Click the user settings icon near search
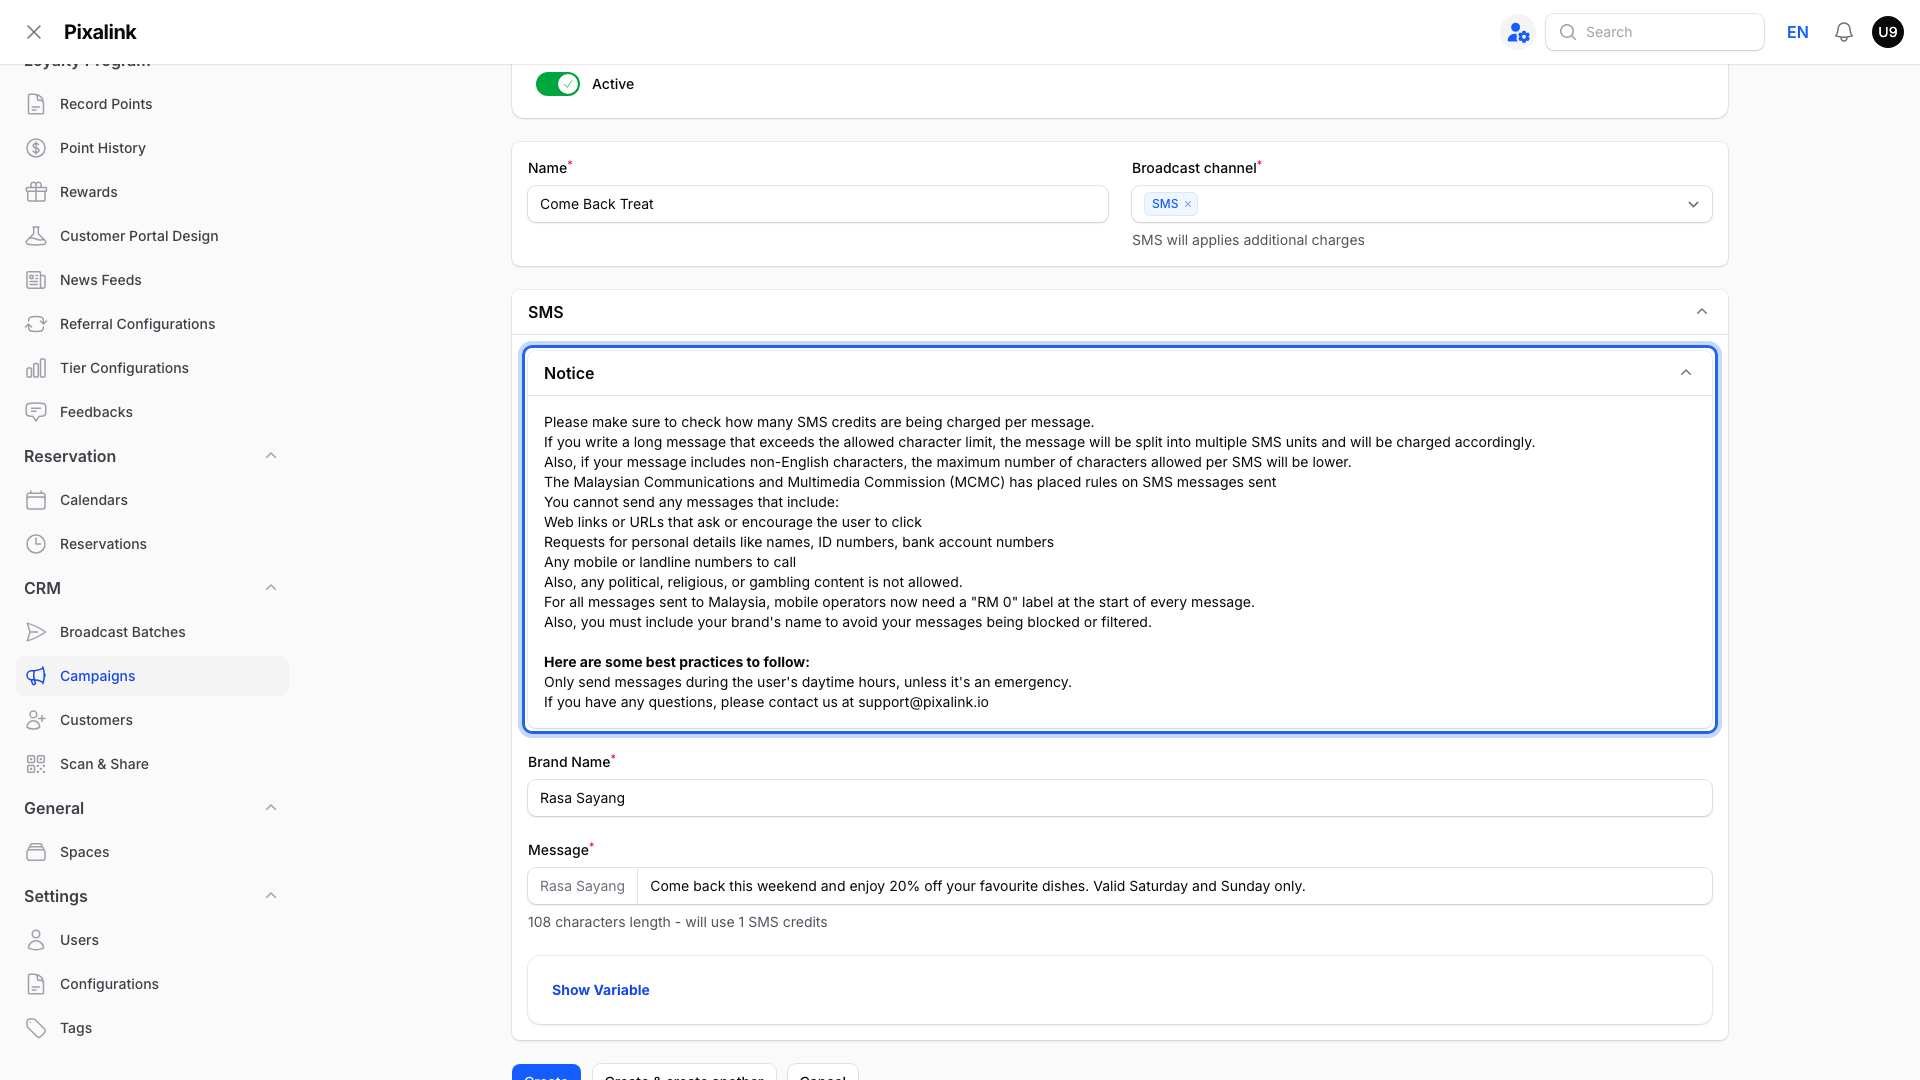The image size is (1920, 1080). click(1518, 32)
